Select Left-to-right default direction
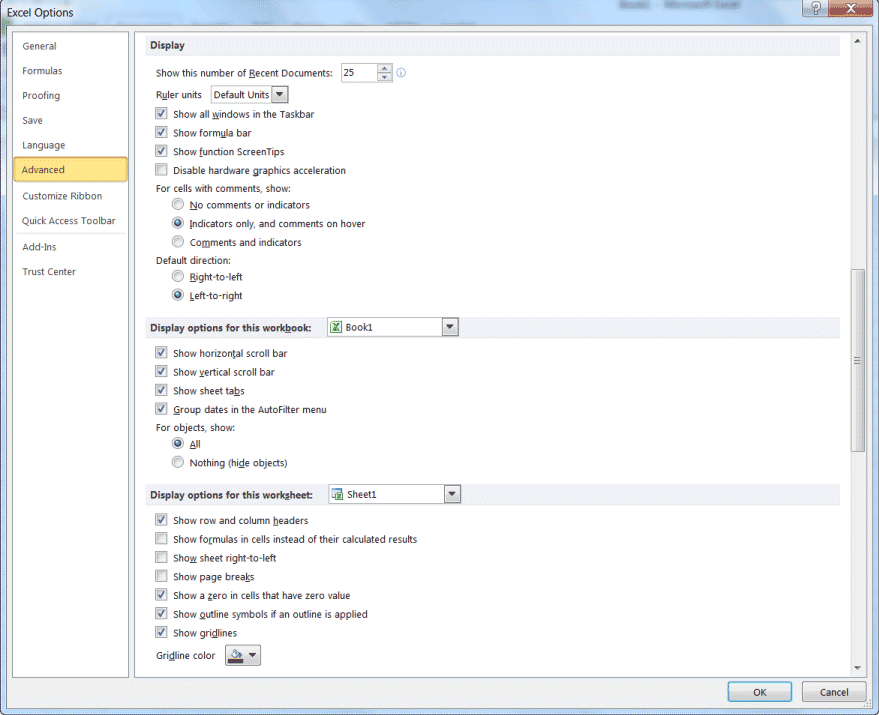 click(178, 295)
